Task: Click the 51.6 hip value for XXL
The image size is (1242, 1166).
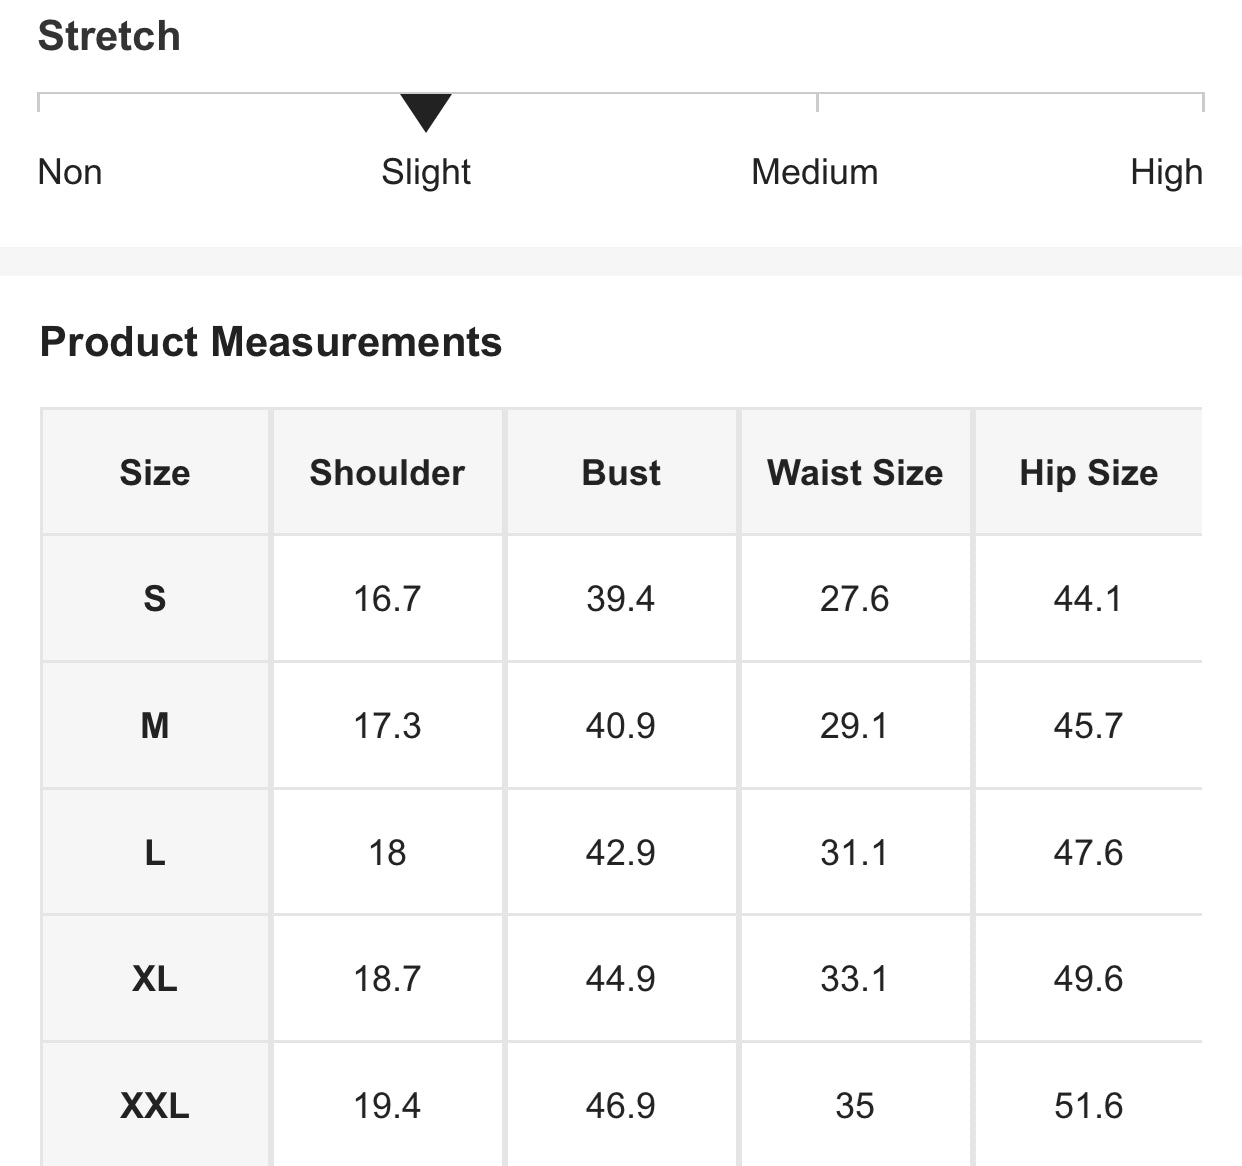Action: pyautogui.click(x=1088, y=1105)
